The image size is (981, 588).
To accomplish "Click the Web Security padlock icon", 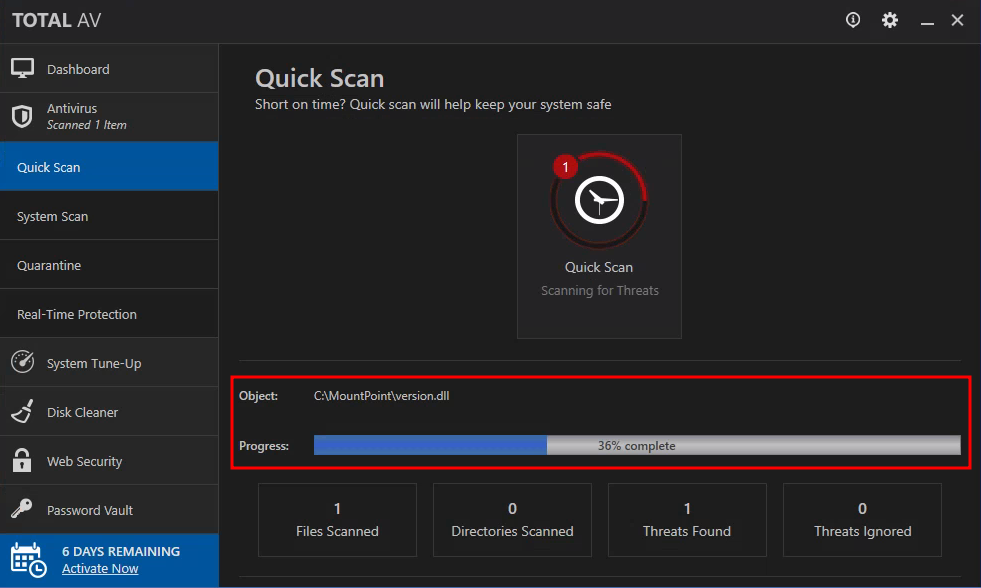I will [x=22, y=460].
